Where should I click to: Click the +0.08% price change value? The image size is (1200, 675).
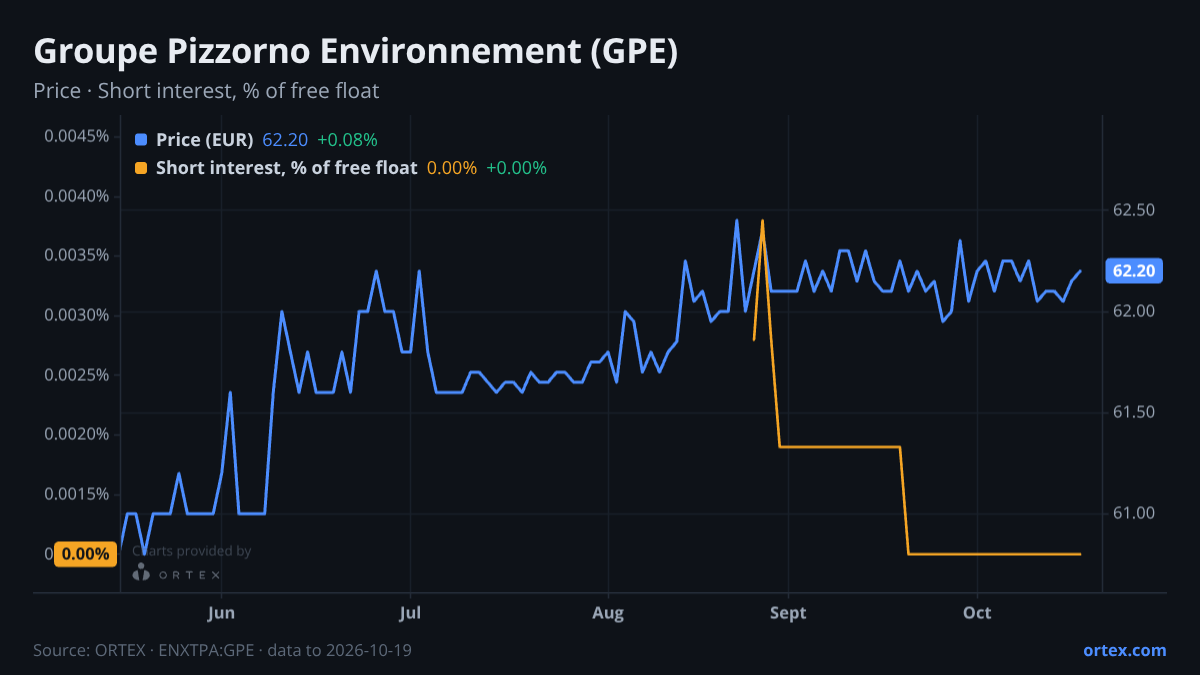point(347,140)
